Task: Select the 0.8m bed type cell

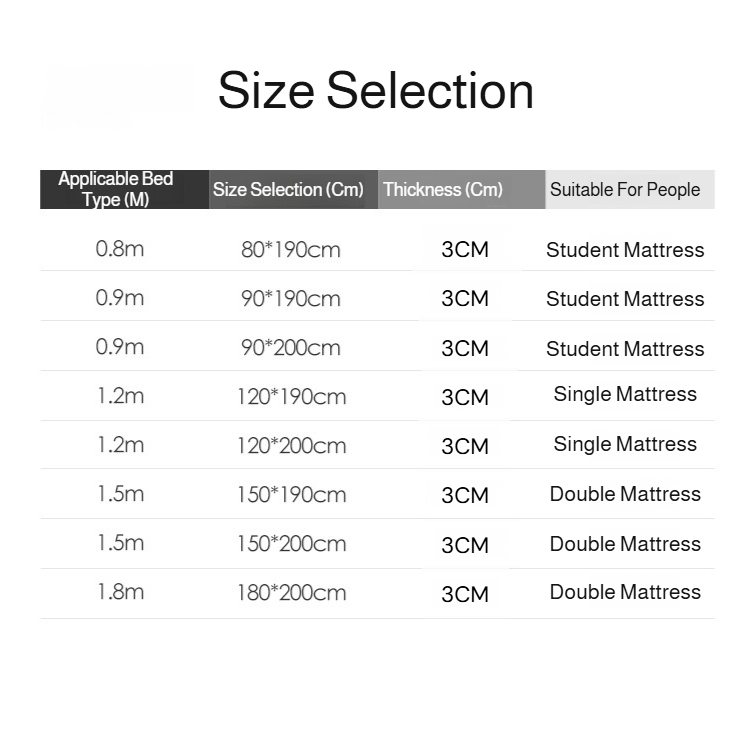Action: 120,249
